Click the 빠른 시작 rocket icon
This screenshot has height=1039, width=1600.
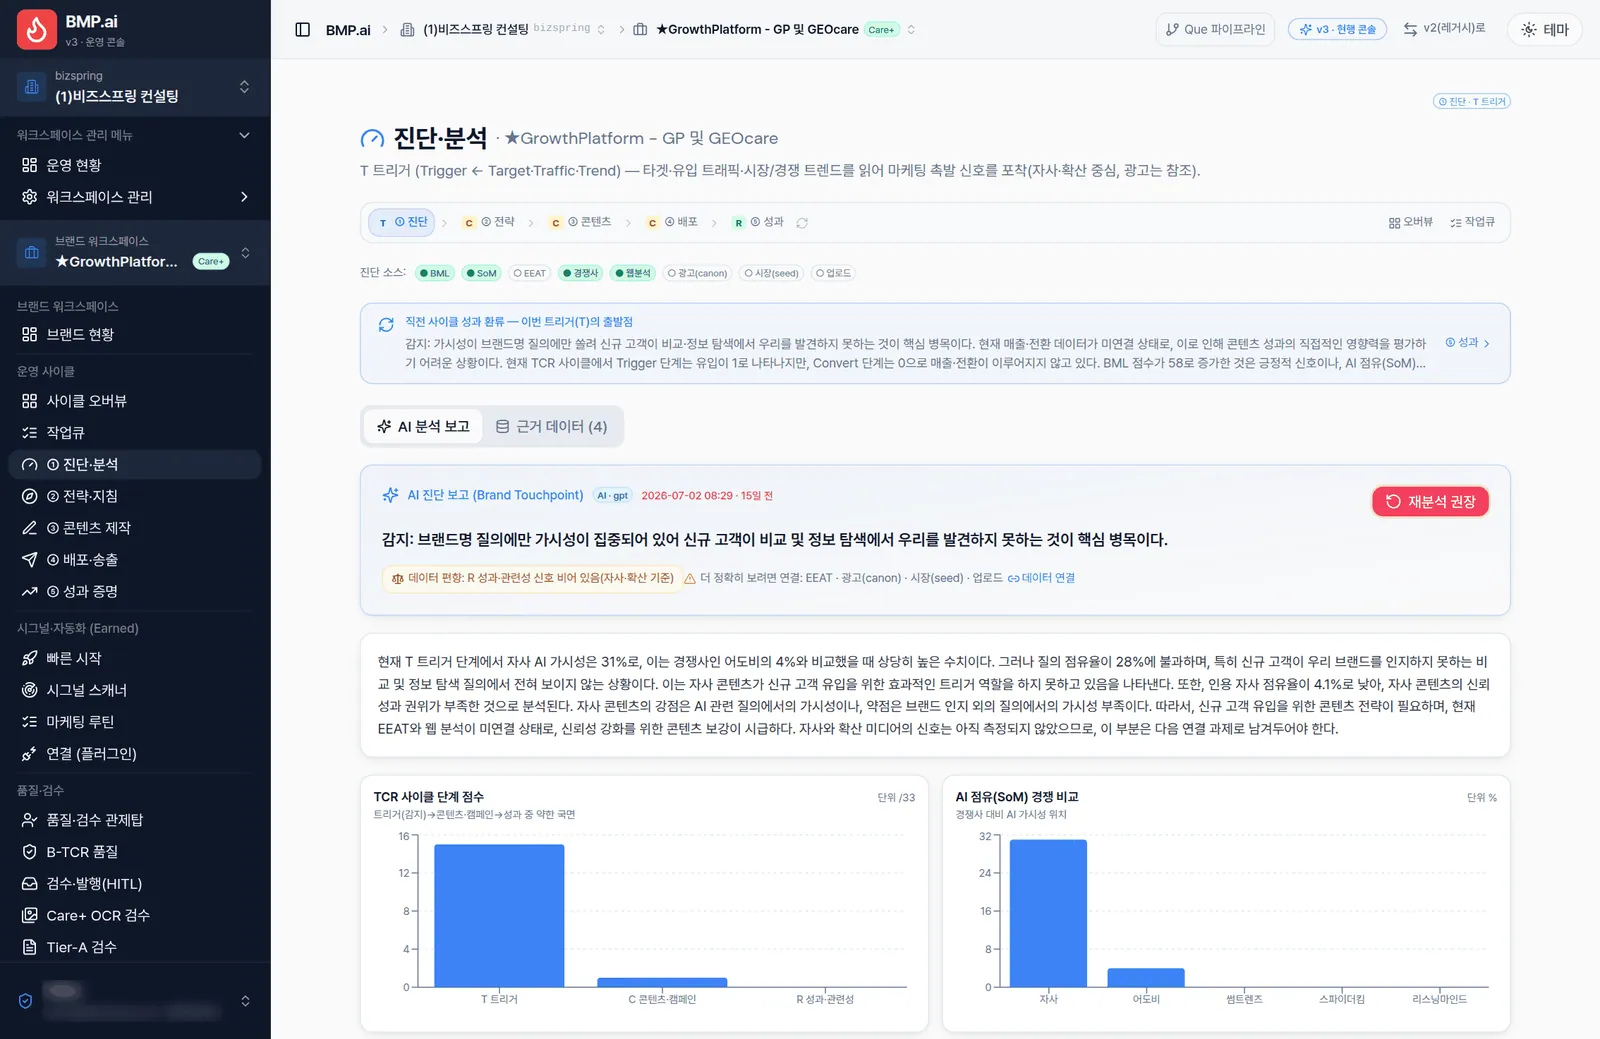(x=30, y=658)
